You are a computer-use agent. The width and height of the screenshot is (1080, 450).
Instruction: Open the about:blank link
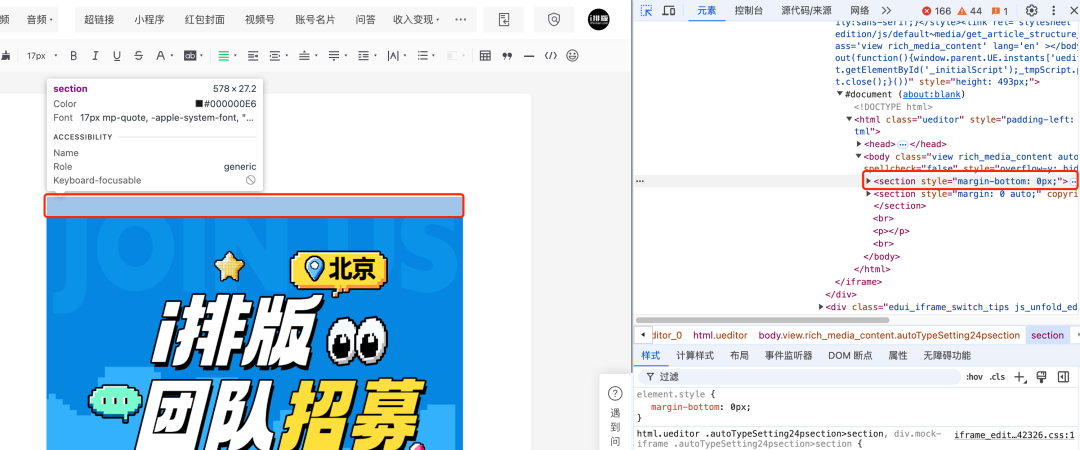(931, 94)
